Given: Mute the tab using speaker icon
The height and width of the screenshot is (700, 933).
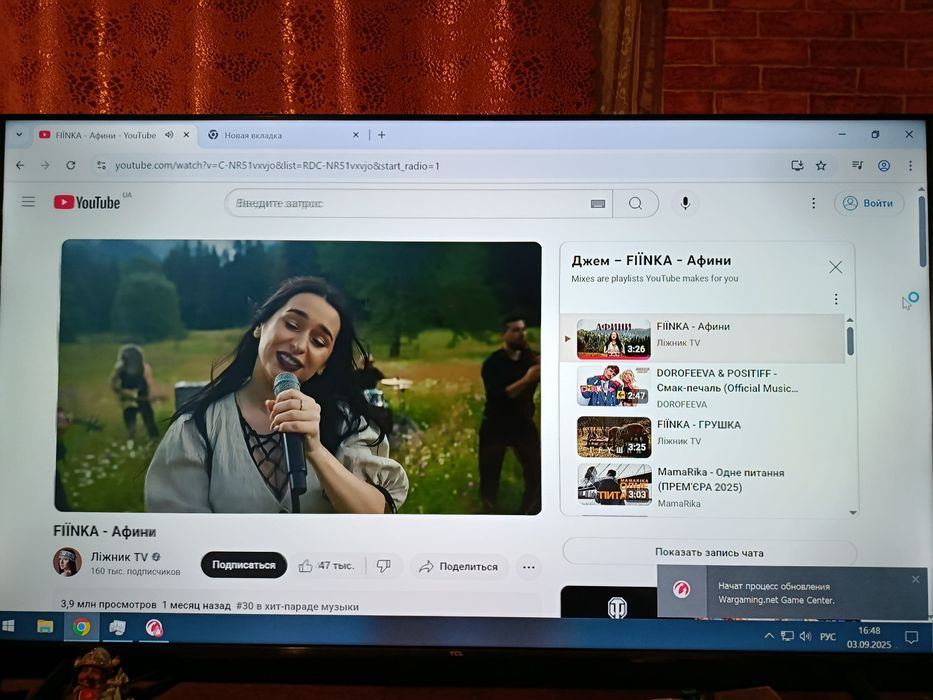Looking at the screenshot, I should [169, 135].
